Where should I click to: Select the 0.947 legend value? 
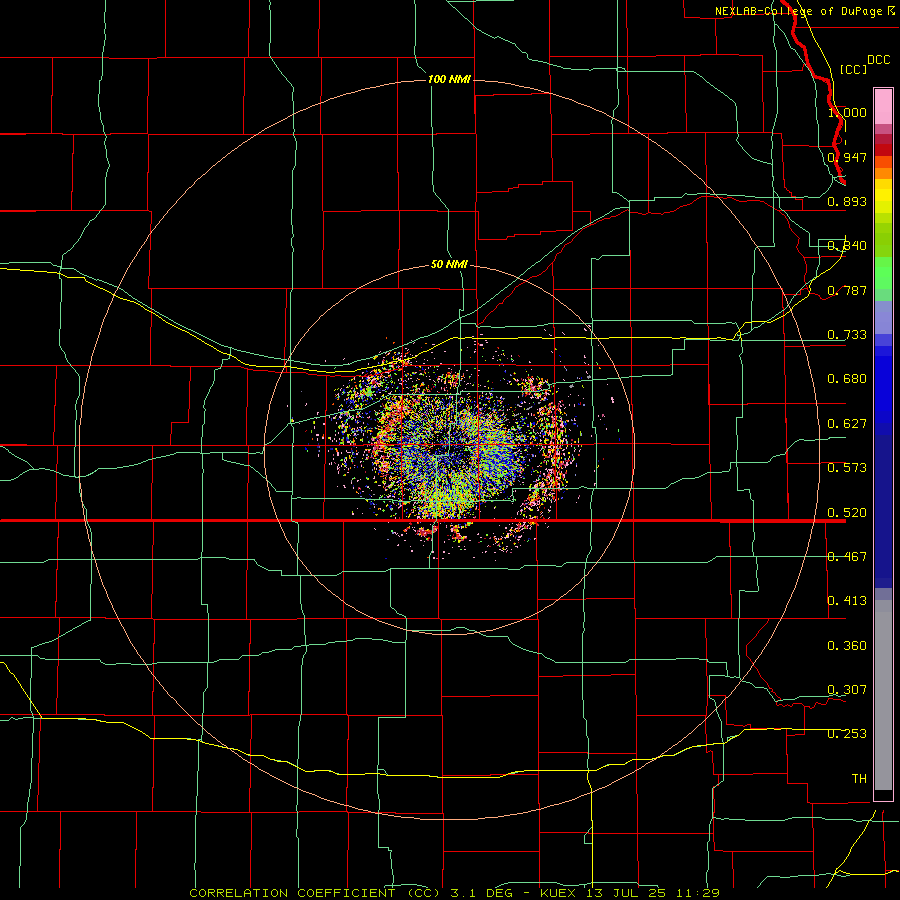tap(847, 157)
